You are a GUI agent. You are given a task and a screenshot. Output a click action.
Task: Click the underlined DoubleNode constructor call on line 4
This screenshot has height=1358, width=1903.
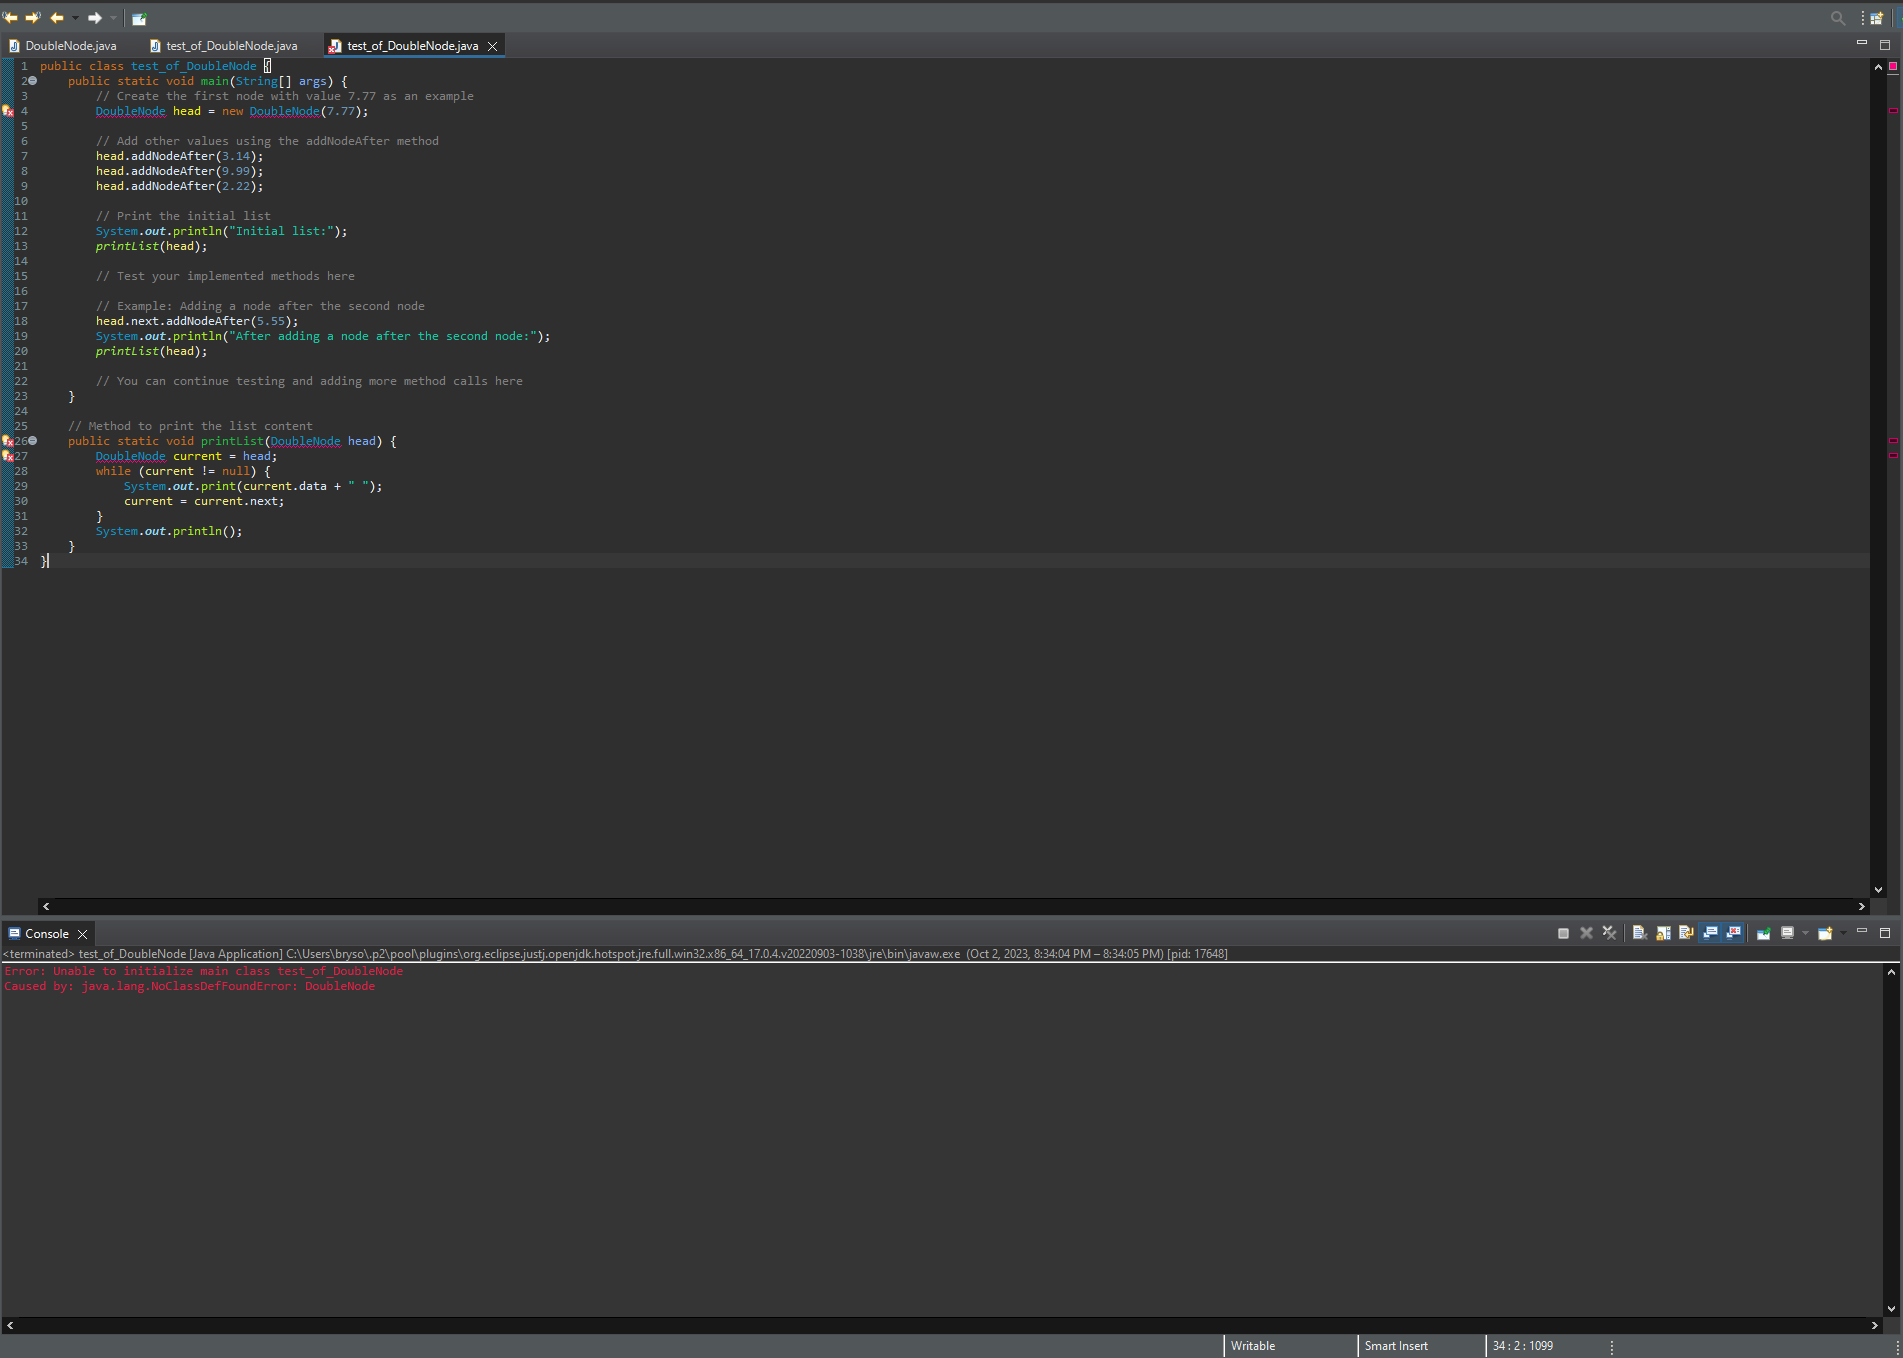tap(285, 111)
